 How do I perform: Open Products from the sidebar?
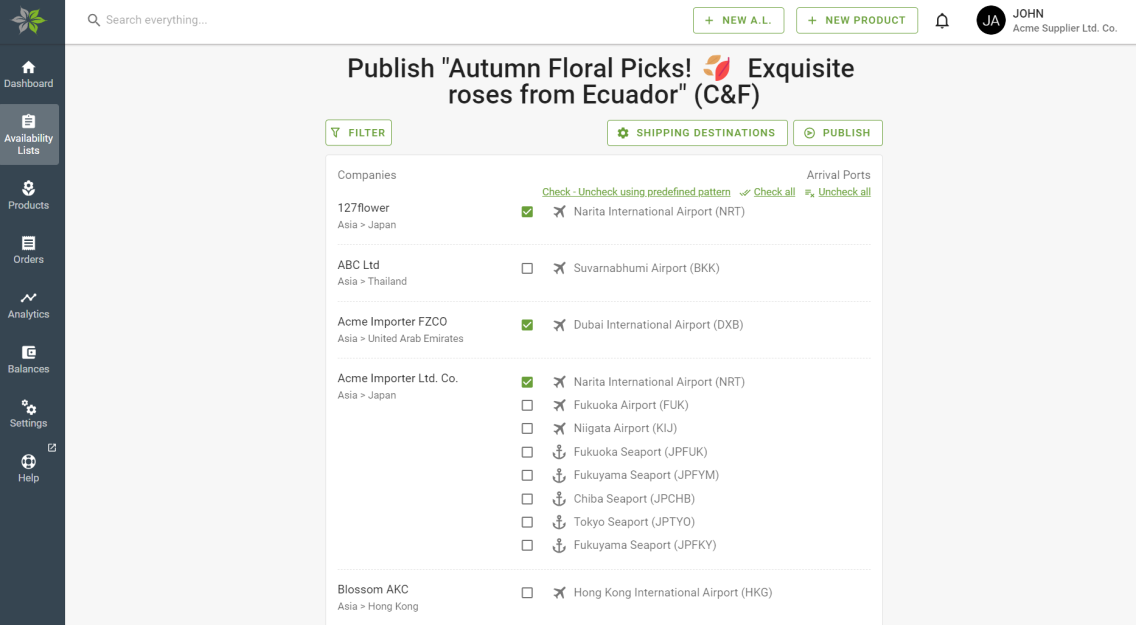(x=29, y=196)
